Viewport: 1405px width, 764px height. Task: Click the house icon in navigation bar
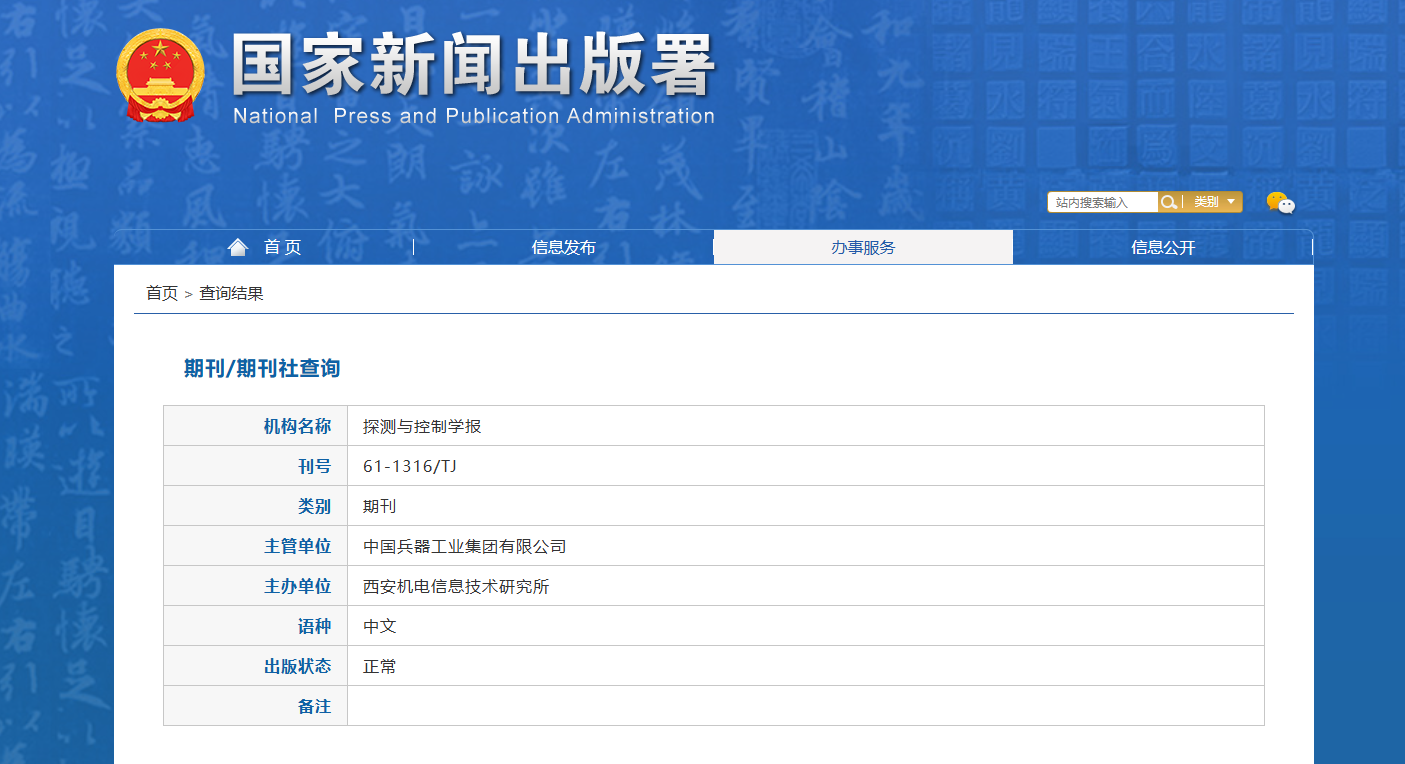(x=238, y=247)
